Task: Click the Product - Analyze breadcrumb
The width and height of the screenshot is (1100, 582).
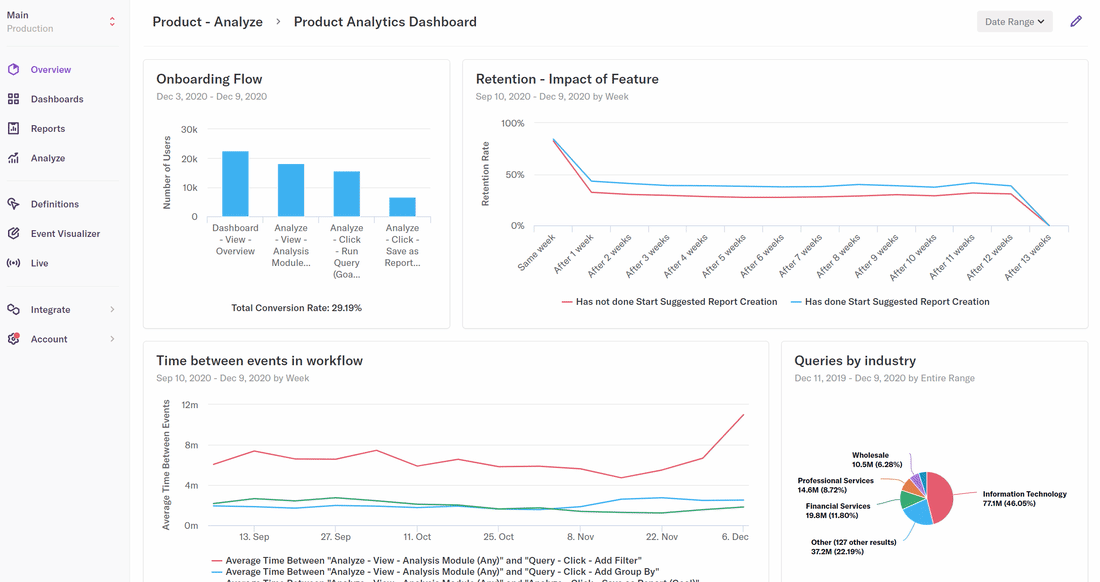Action: pos(208,22)
